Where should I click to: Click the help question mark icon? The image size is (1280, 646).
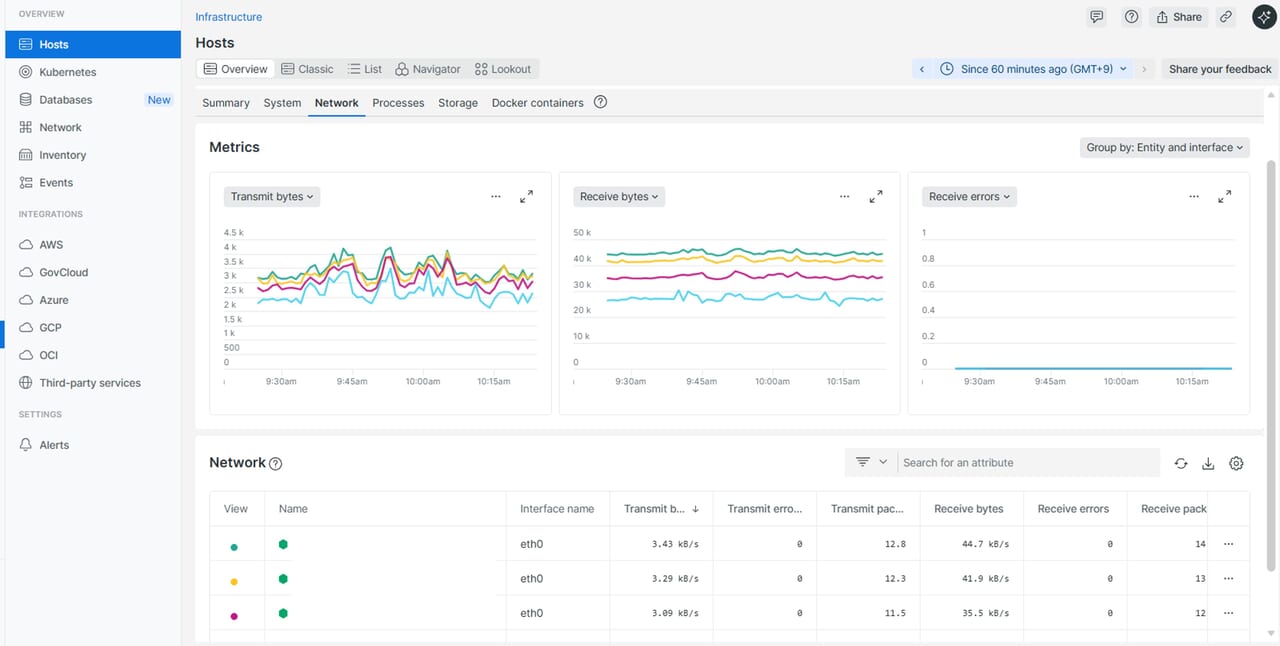point(1131,17)
